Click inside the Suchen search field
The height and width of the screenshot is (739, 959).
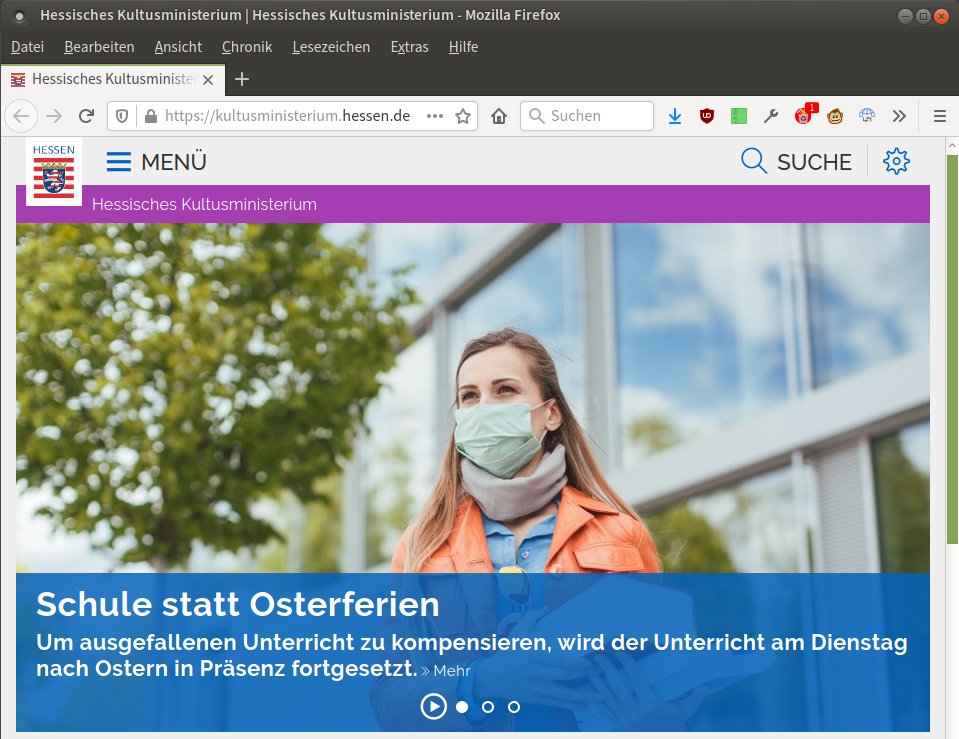[586, 116]
